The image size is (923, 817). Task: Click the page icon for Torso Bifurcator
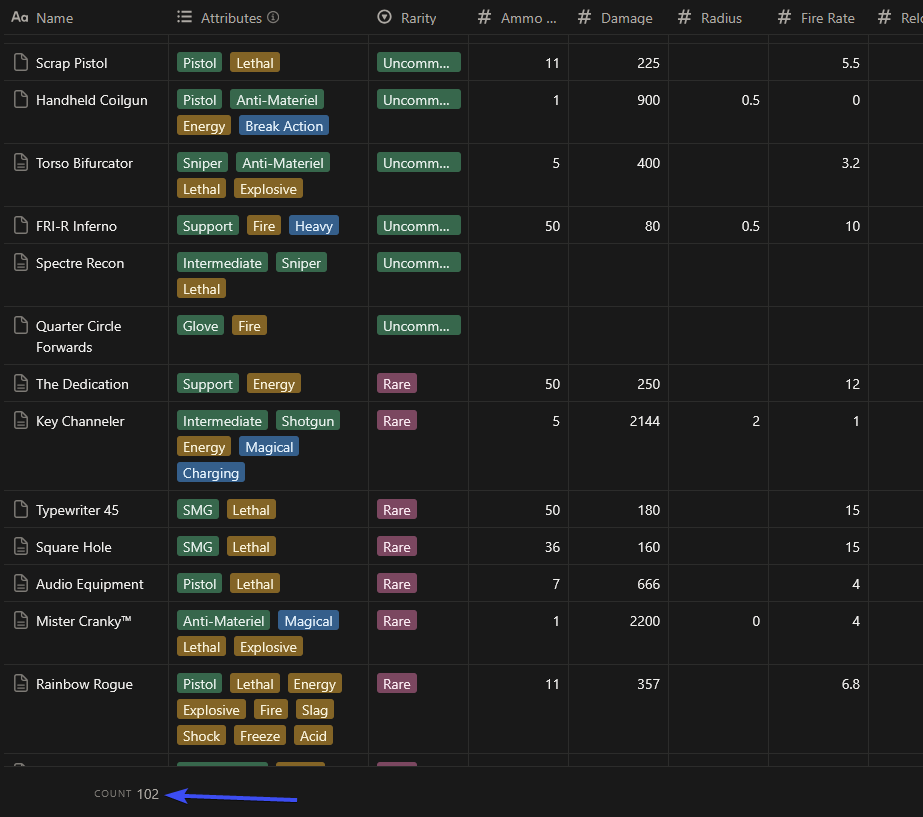pos(21,163)
